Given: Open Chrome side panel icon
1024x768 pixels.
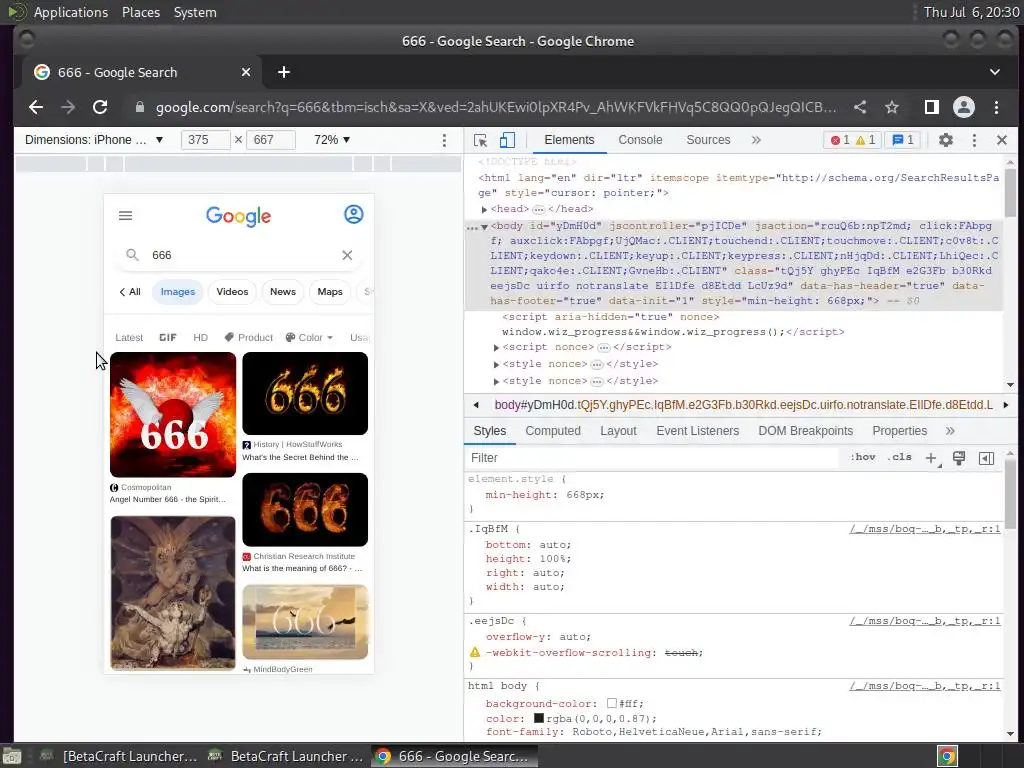Looking at the screenshot, I should [x=931, y=107].
